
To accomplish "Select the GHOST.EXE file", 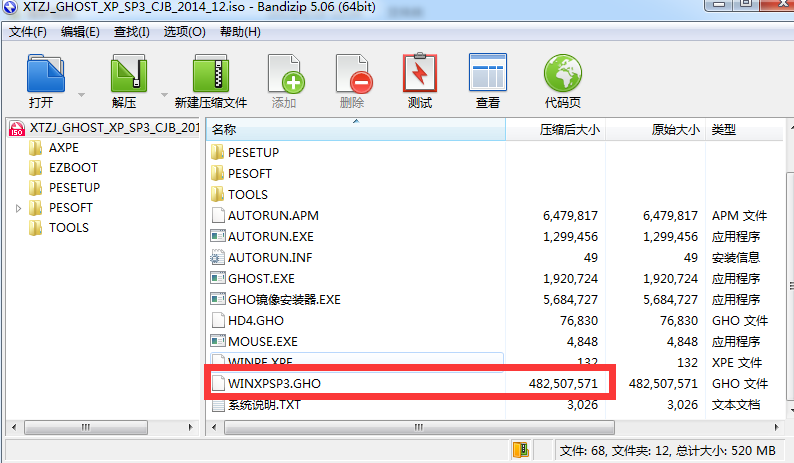I will (261, 279).
